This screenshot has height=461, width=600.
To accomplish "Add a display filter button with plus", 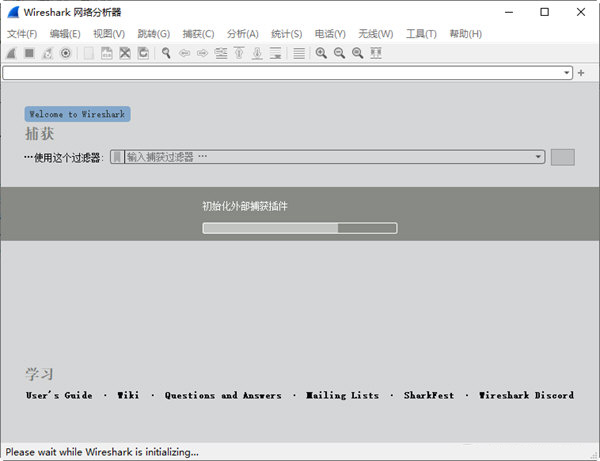I will (581, 73).
